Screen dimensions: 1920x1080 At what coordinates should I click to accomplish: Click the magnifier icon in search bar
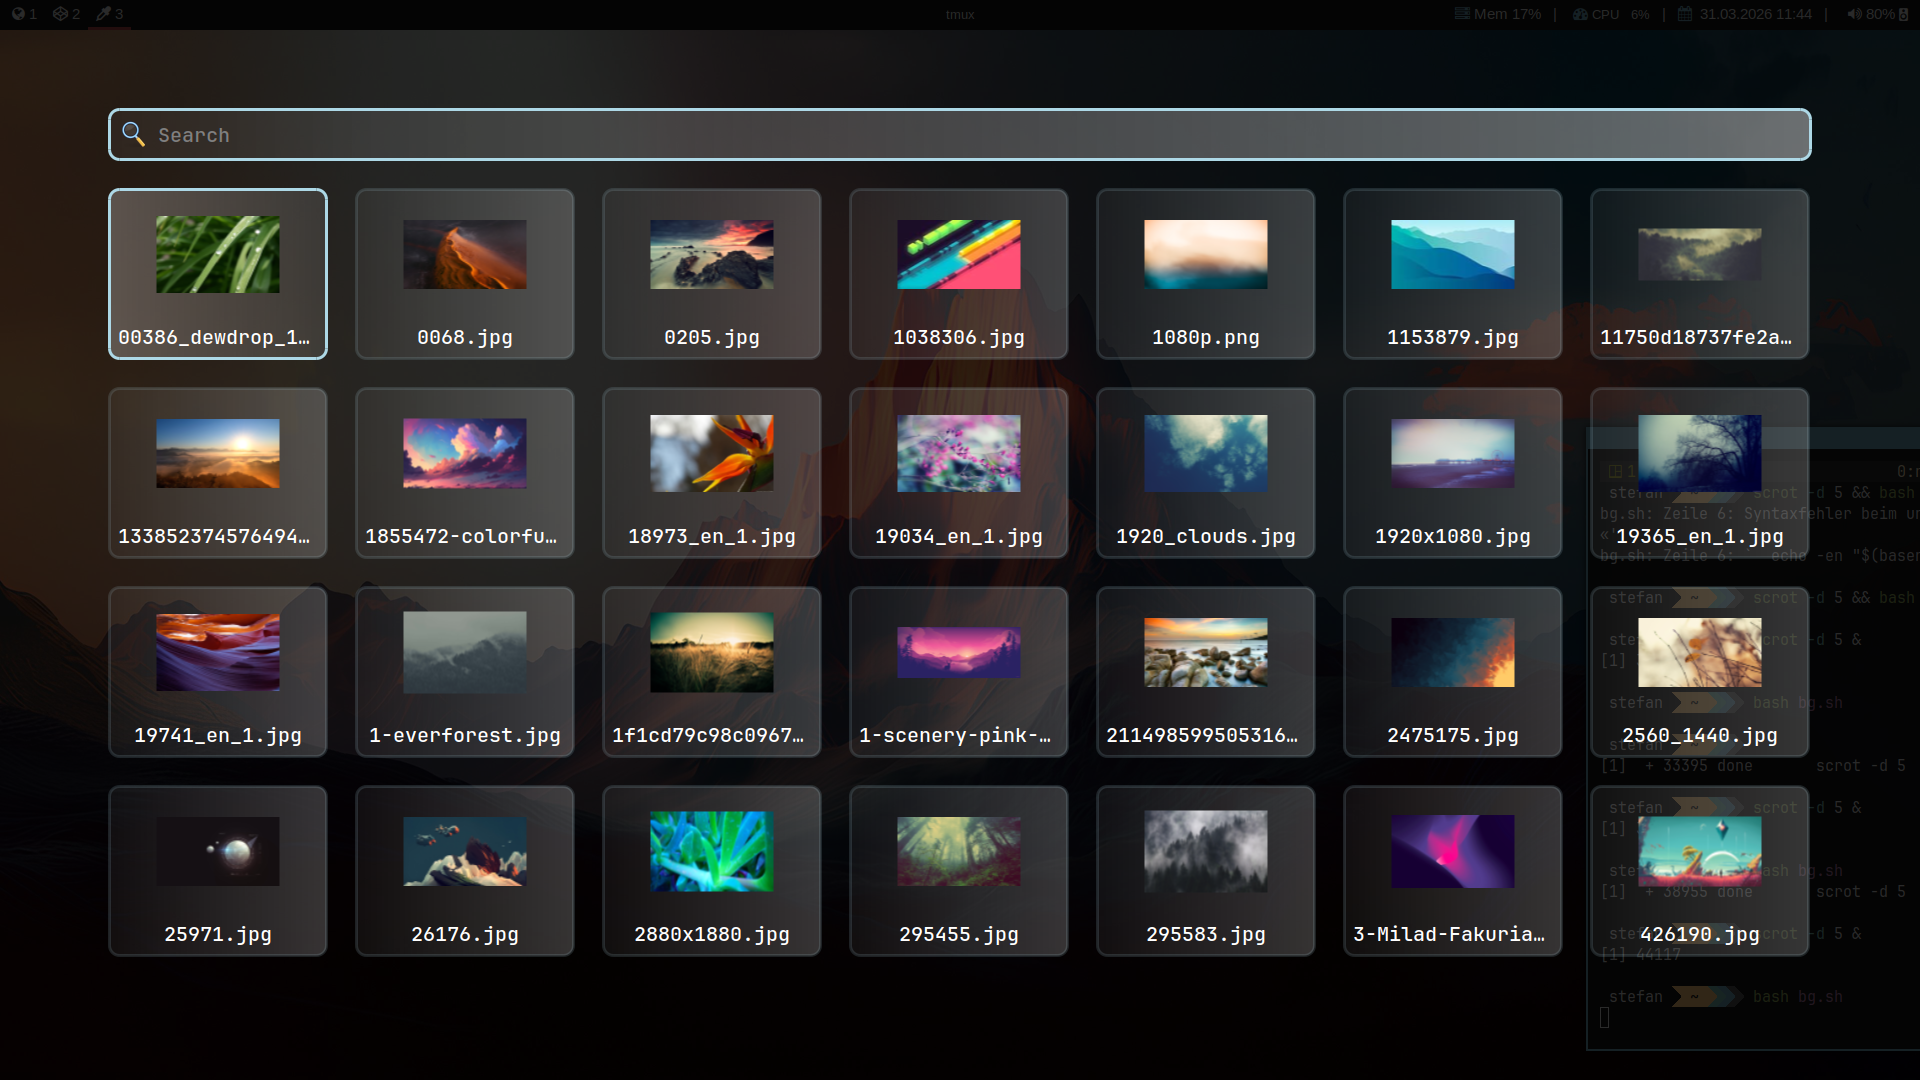point(133,134)
